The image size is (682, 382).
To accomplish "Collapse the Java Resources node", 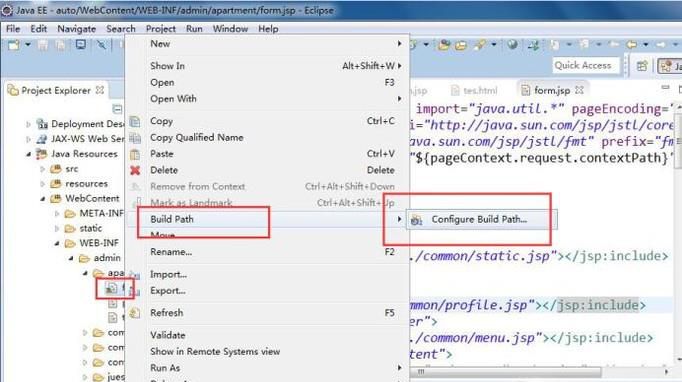I will (x=29, y=154).
